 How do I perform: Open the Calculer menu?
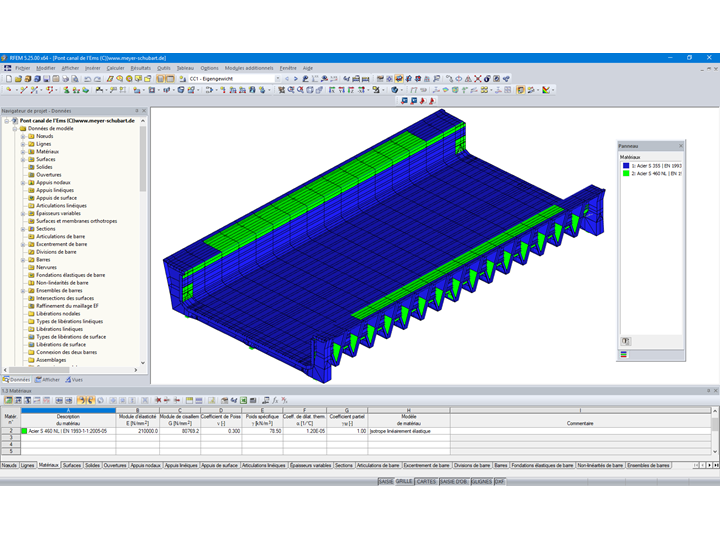[115, 68]
